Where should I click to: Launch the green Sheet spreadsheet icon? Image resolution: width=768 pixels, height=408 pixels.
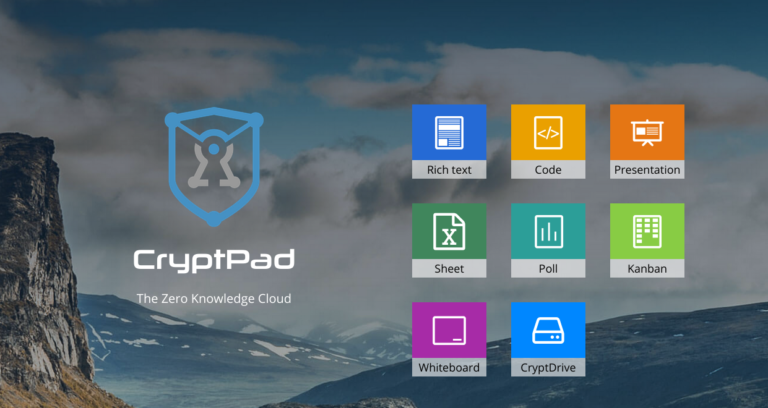pos(449,231)
